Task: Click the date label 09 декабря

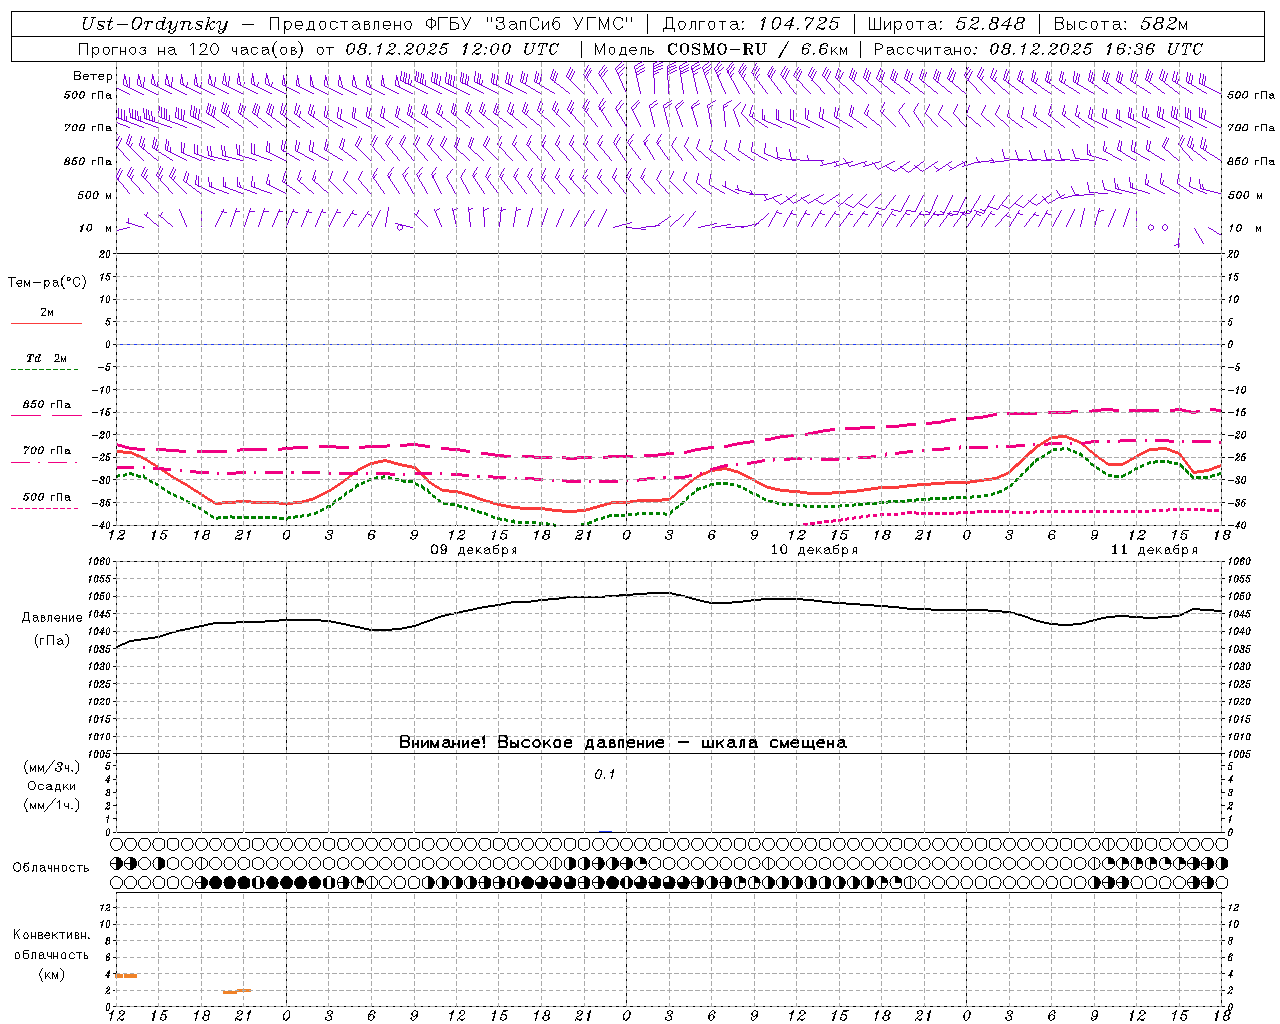Action: point(473,550)
